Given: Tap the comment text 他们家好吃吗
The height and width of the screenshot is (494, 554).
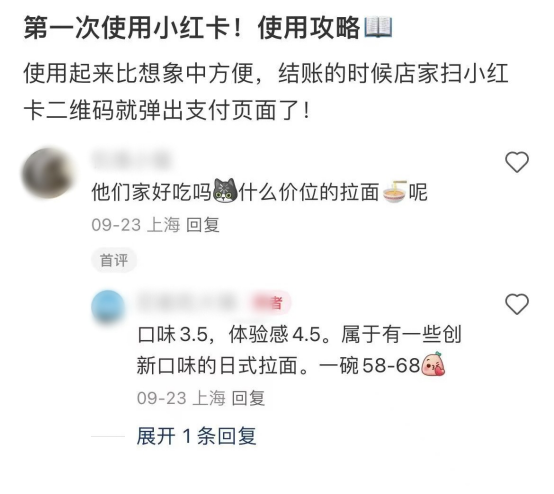Looking at the screenshot, I should point(151,192).
